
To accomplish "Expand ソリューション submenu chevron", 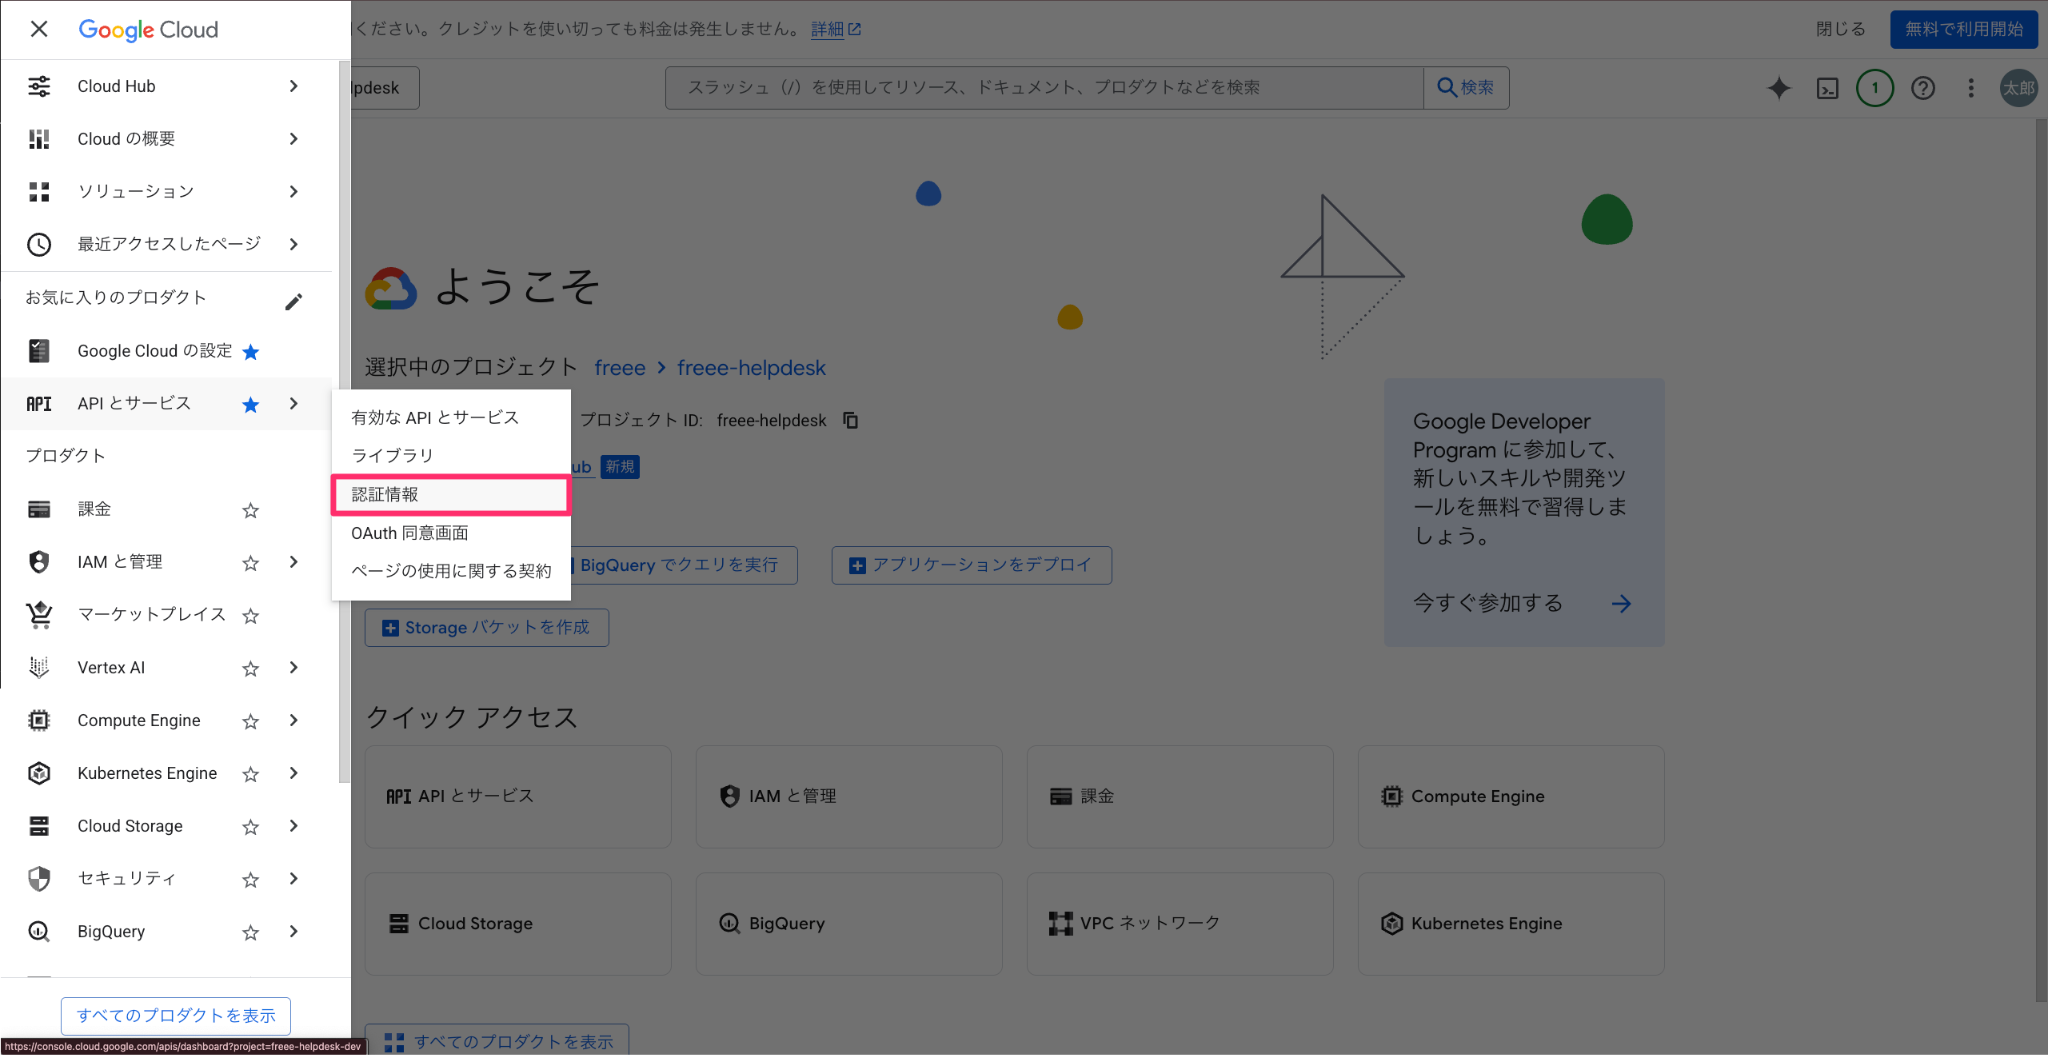I will pos(294,191).
